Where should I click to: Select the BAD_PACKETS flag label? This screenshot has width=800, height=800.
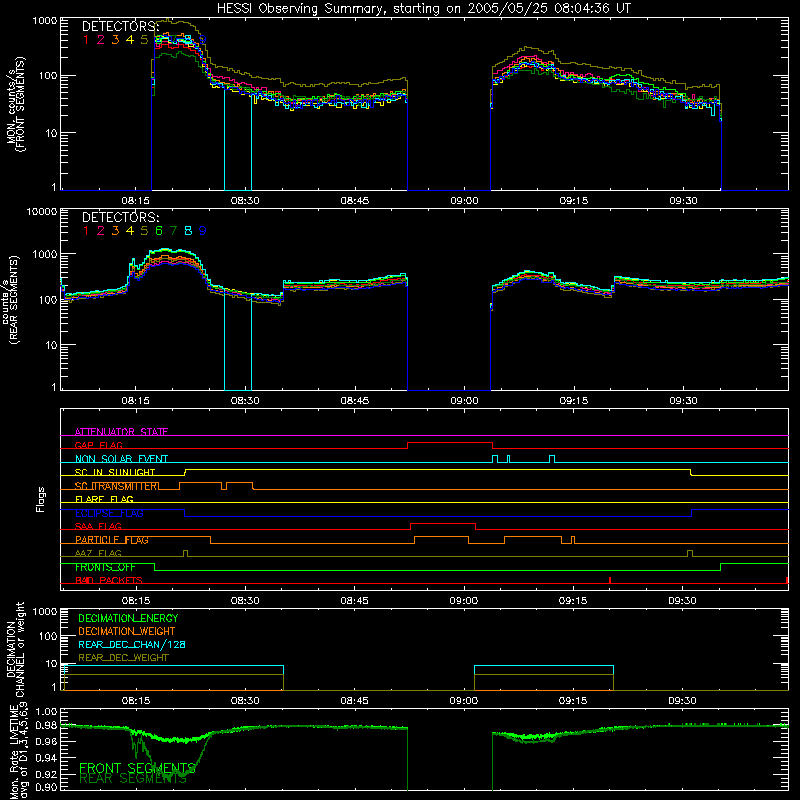[109, 580]
